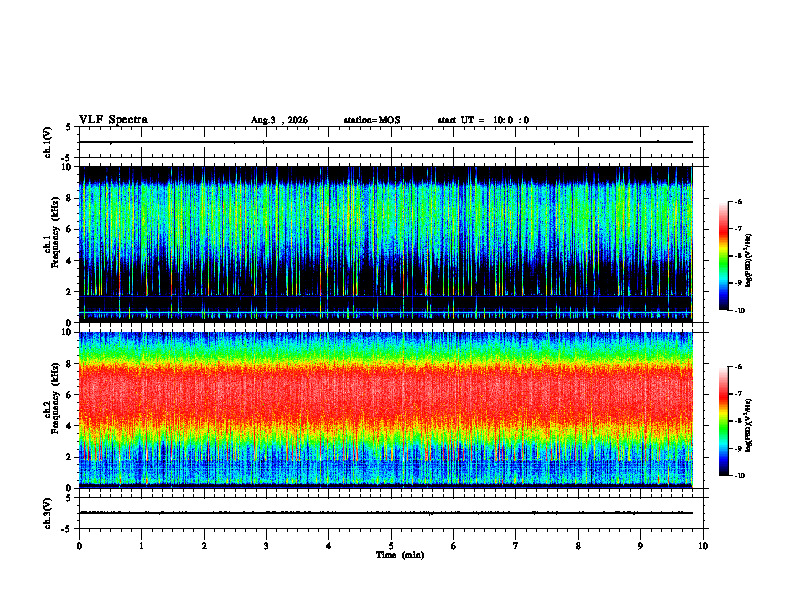Click the time axis tick label "4"

click(x=329, y=546)
